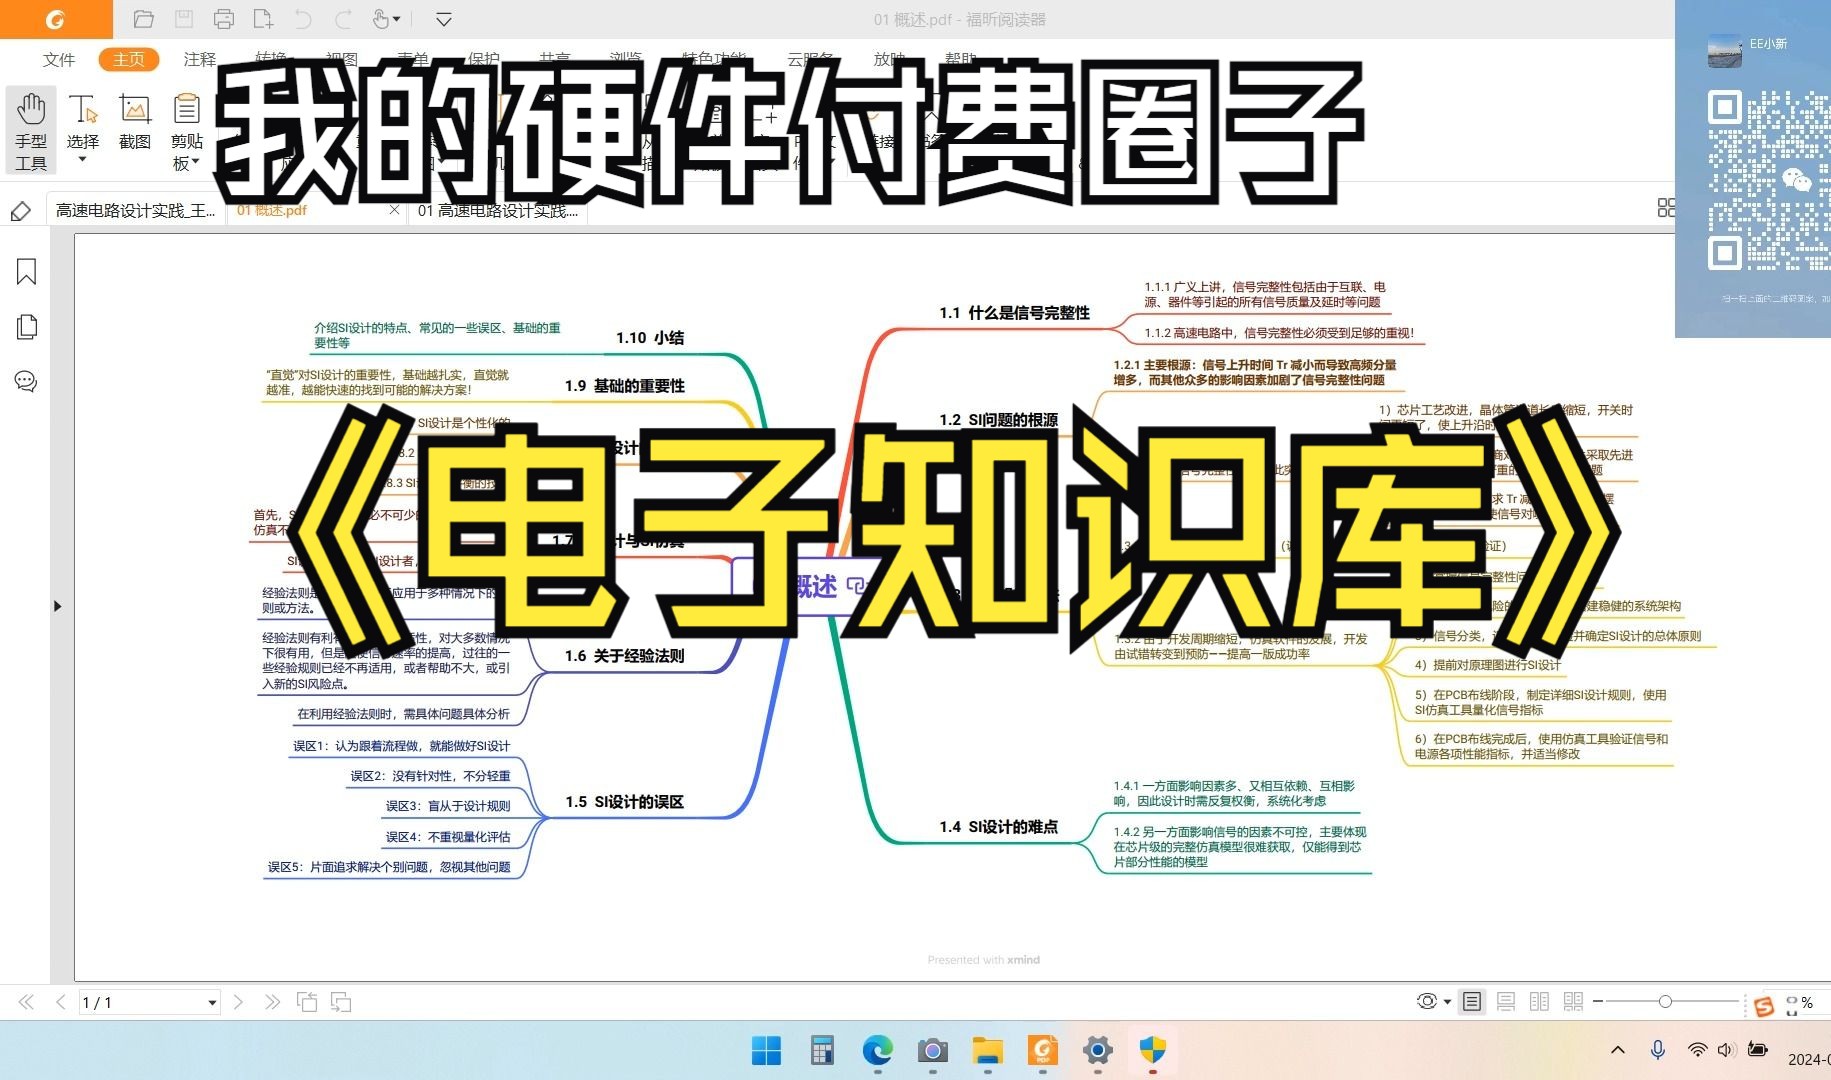Undo the last action
Viewport: 1831px width, 1080px height.
click(x=303, y=19)
